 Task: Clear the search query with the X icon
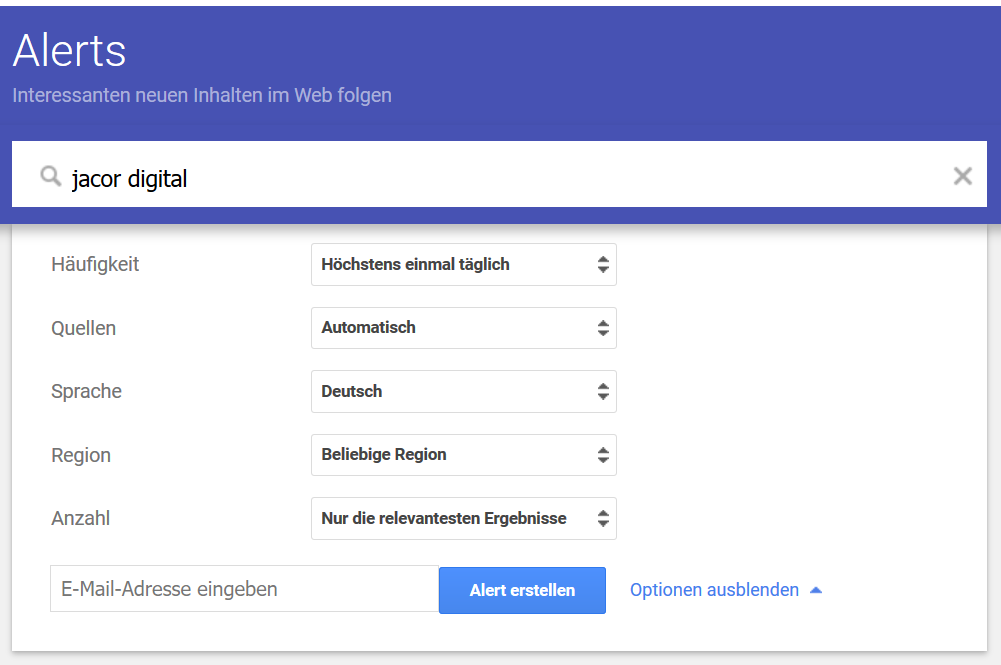click(962, 176)
